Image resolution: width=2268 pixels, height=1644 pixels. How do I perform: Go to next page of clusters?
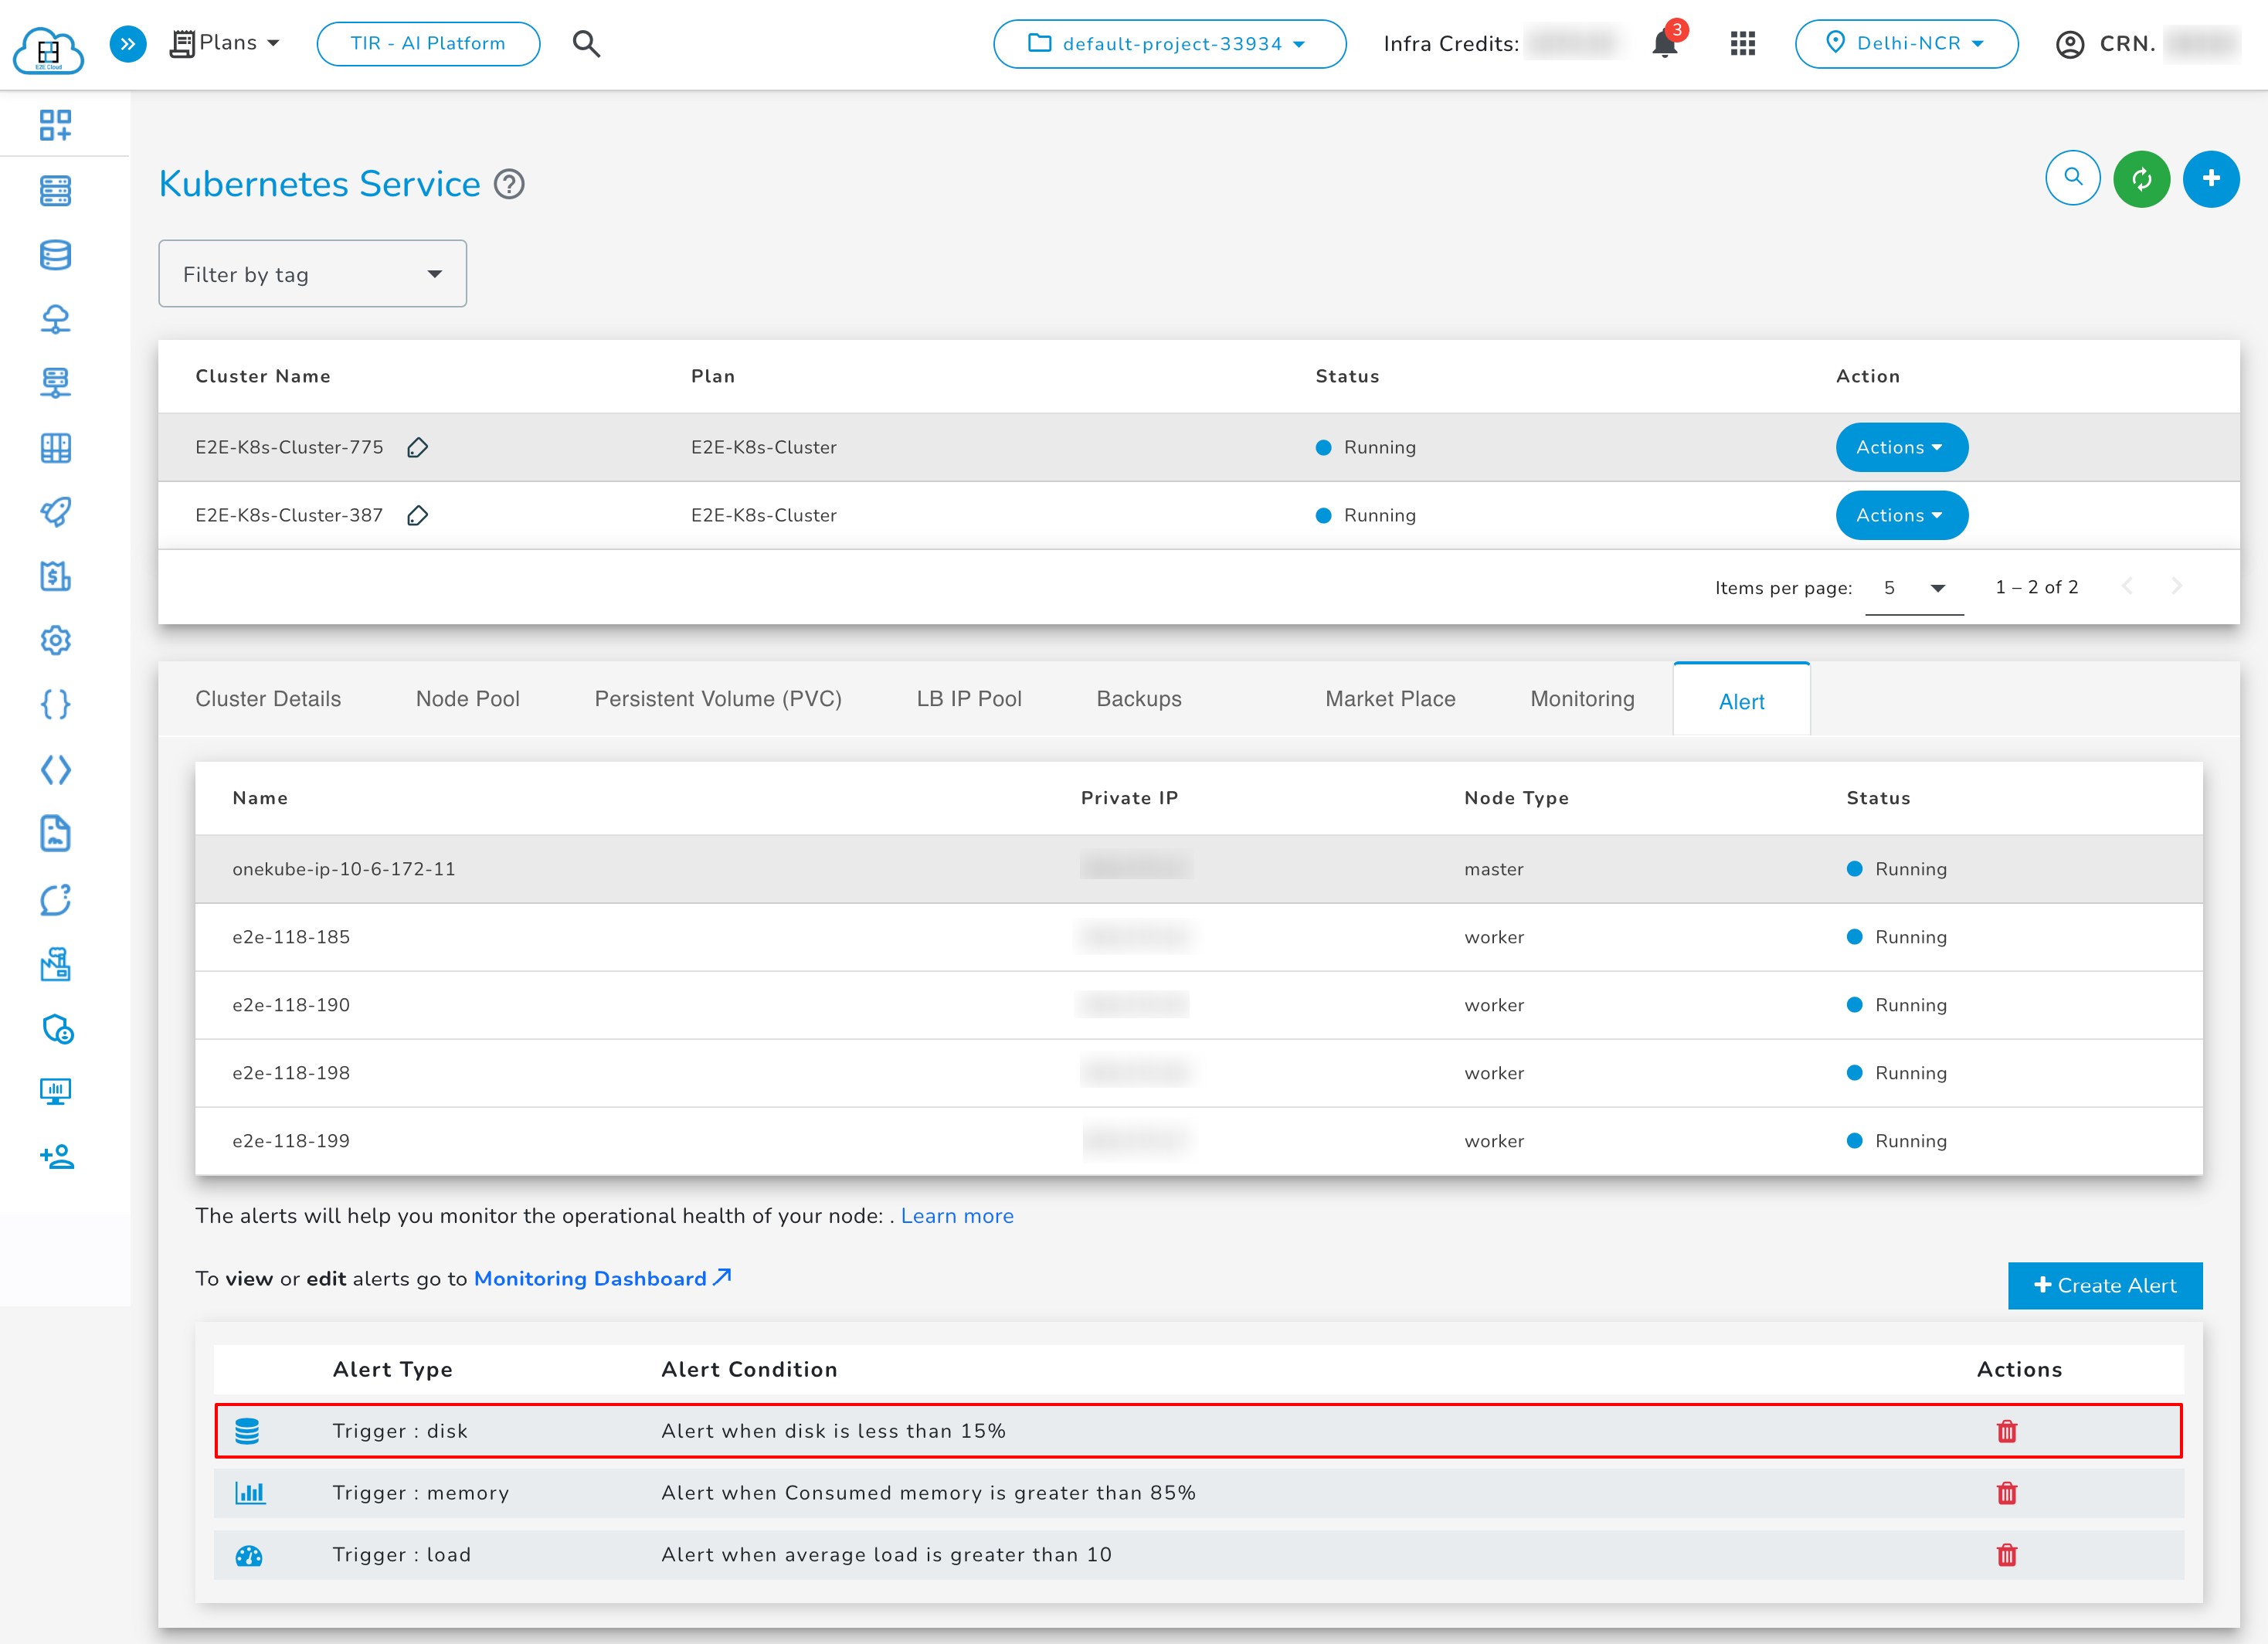2176,586
